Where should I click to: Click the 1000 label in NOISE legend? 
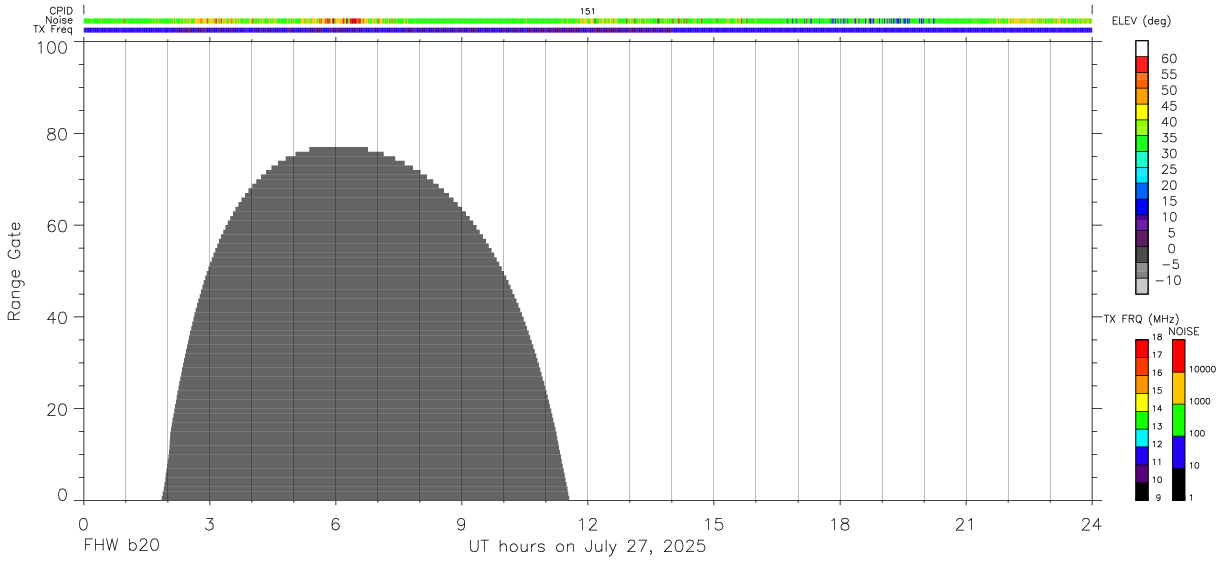(x=1201, y=401)
